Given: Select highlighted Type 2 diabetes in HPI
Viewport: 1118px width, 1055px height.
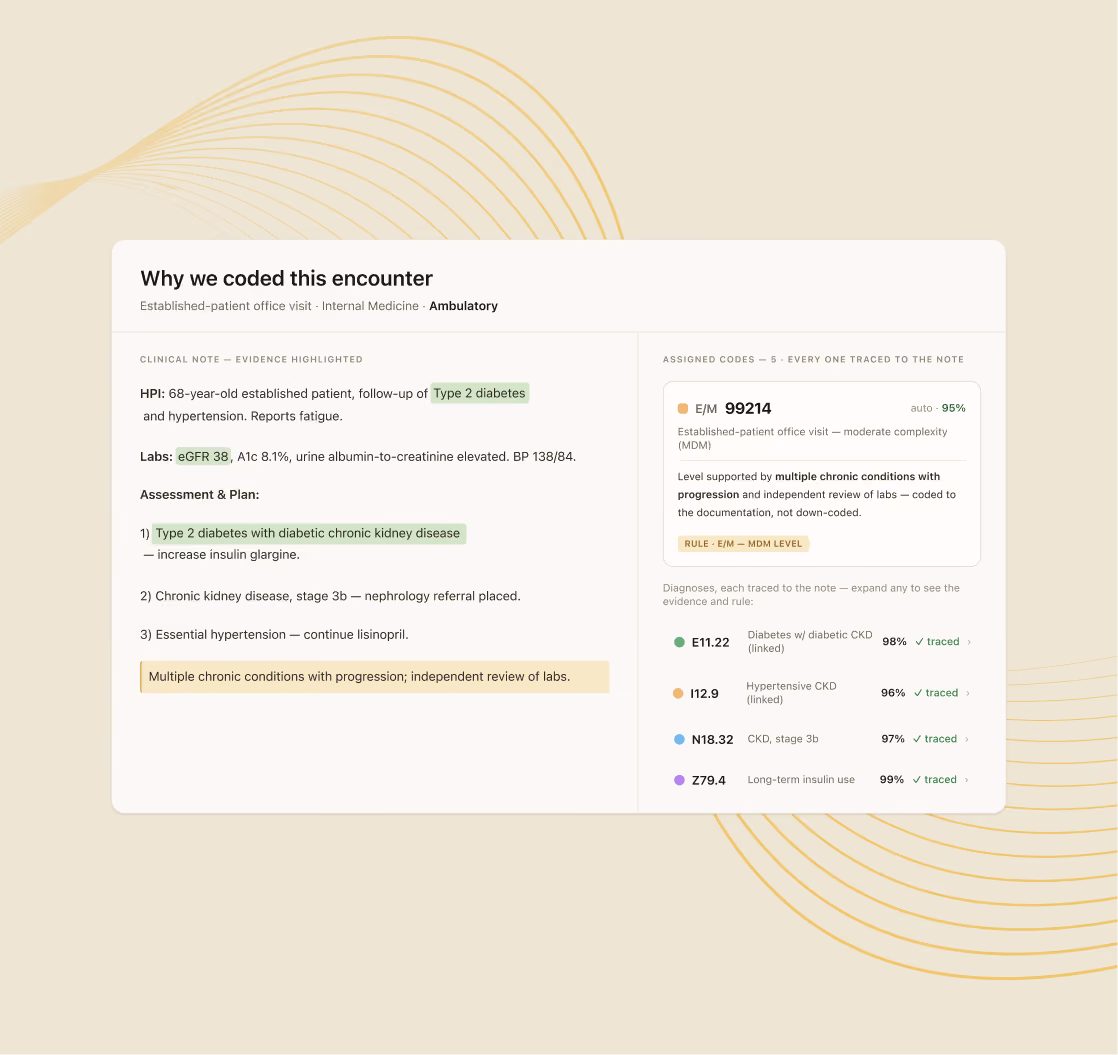Looking at the screenshot, I should click(480, 393).
